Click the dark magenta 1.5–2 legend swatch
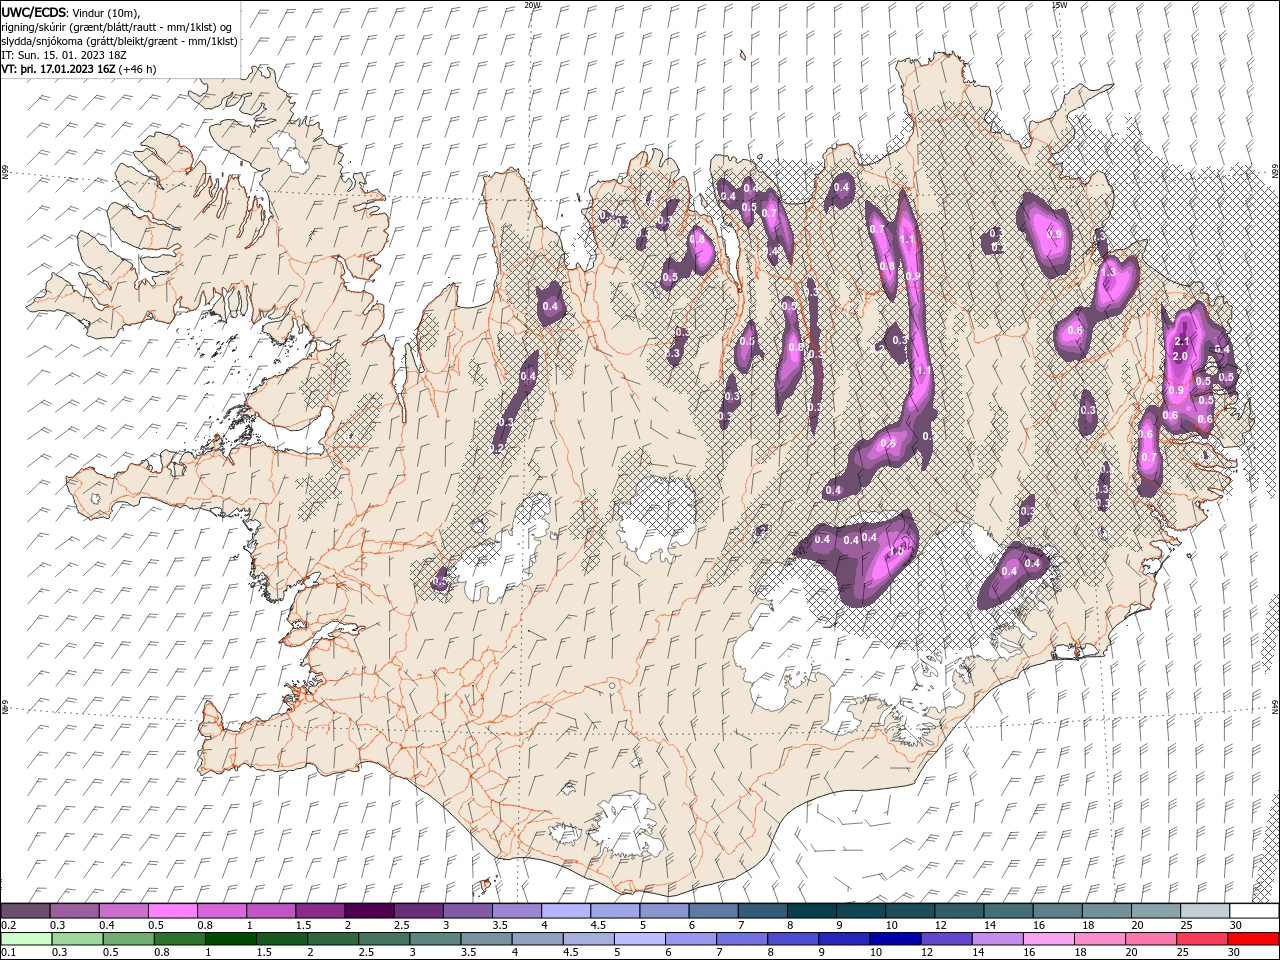 pyautogui.click(x=320, y=911)
